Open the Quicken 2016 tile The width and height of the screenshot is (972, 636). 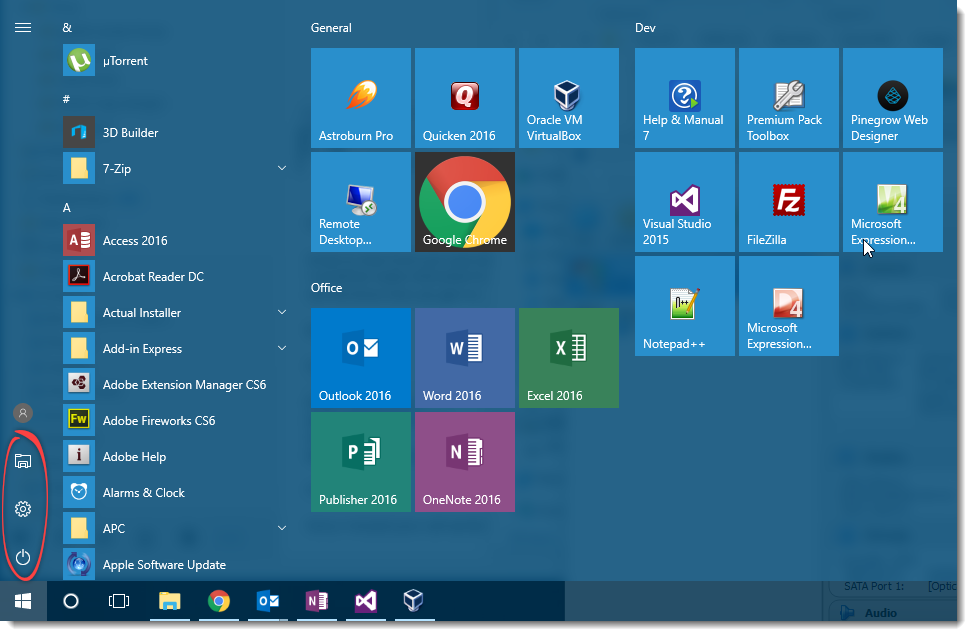[464, 97]
